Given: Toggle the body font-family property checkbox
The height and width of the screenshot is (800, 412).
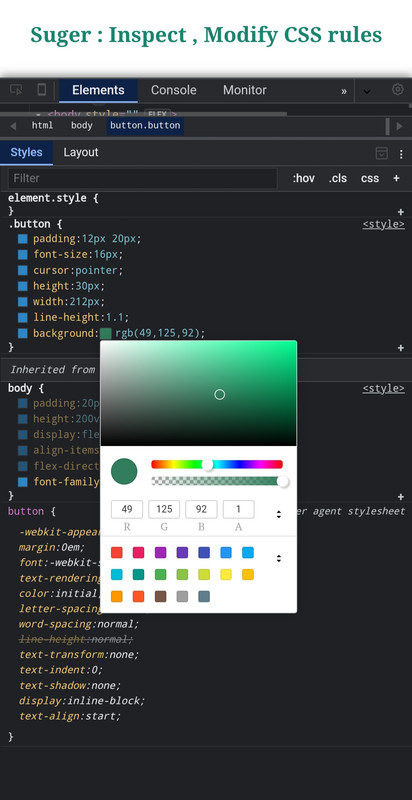Looking at the screenshot, I should point(22,482).
